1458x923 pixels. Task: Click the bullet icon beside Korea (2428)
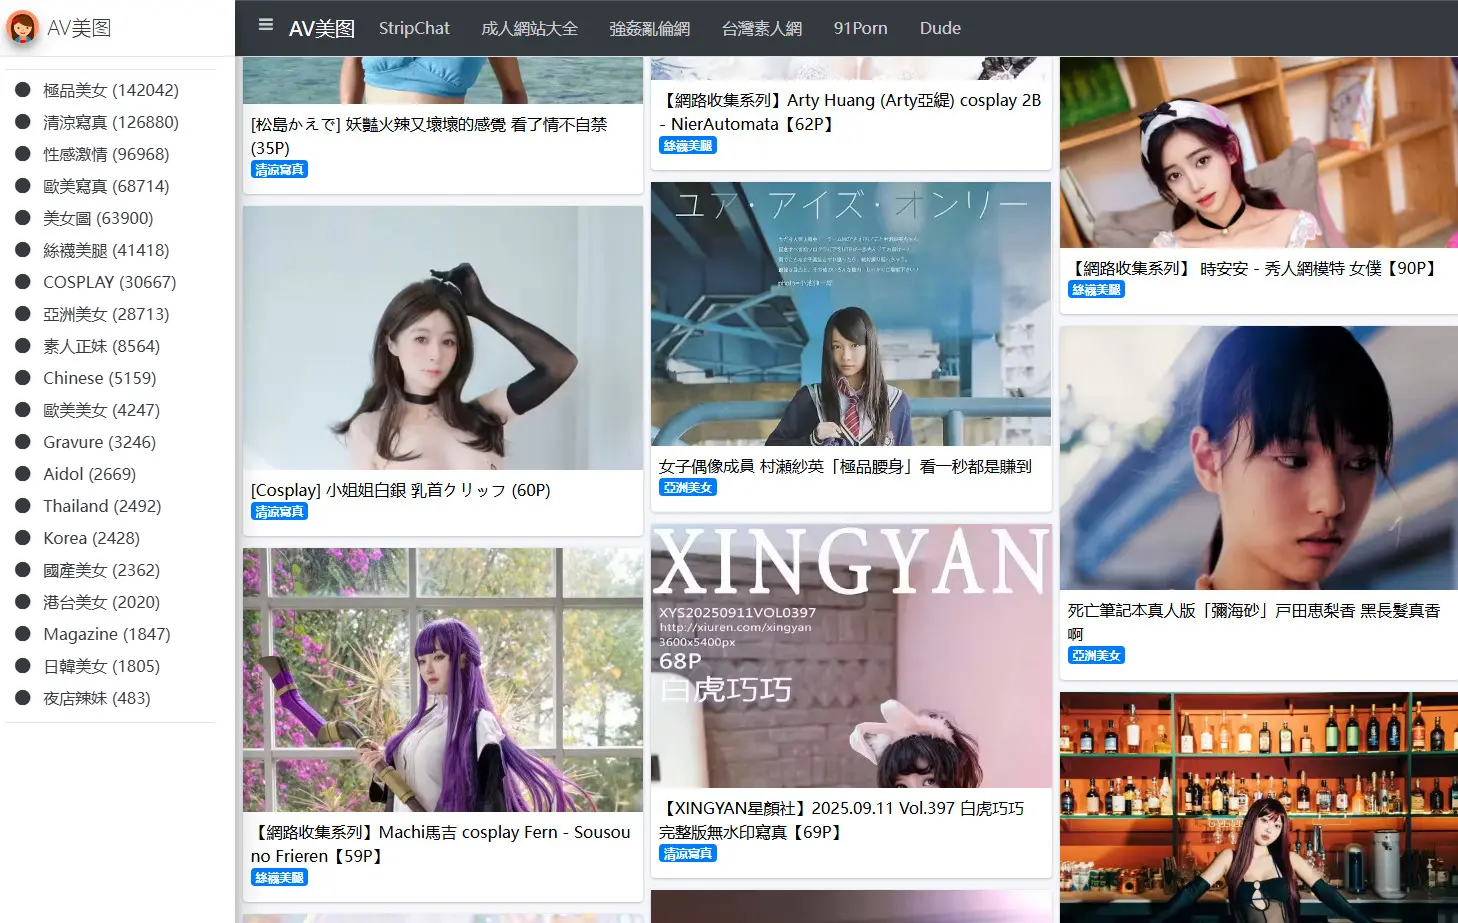[x=23, y=538]
